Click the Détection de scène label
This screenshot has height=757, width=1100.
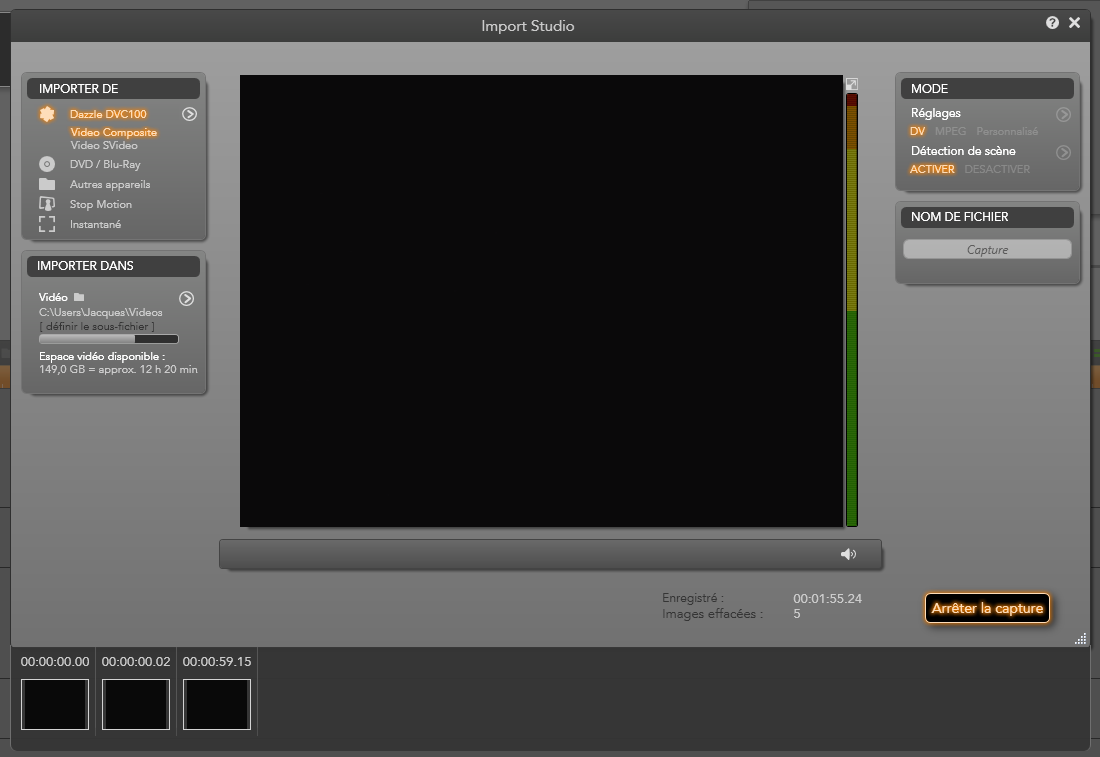click(963, 151)
